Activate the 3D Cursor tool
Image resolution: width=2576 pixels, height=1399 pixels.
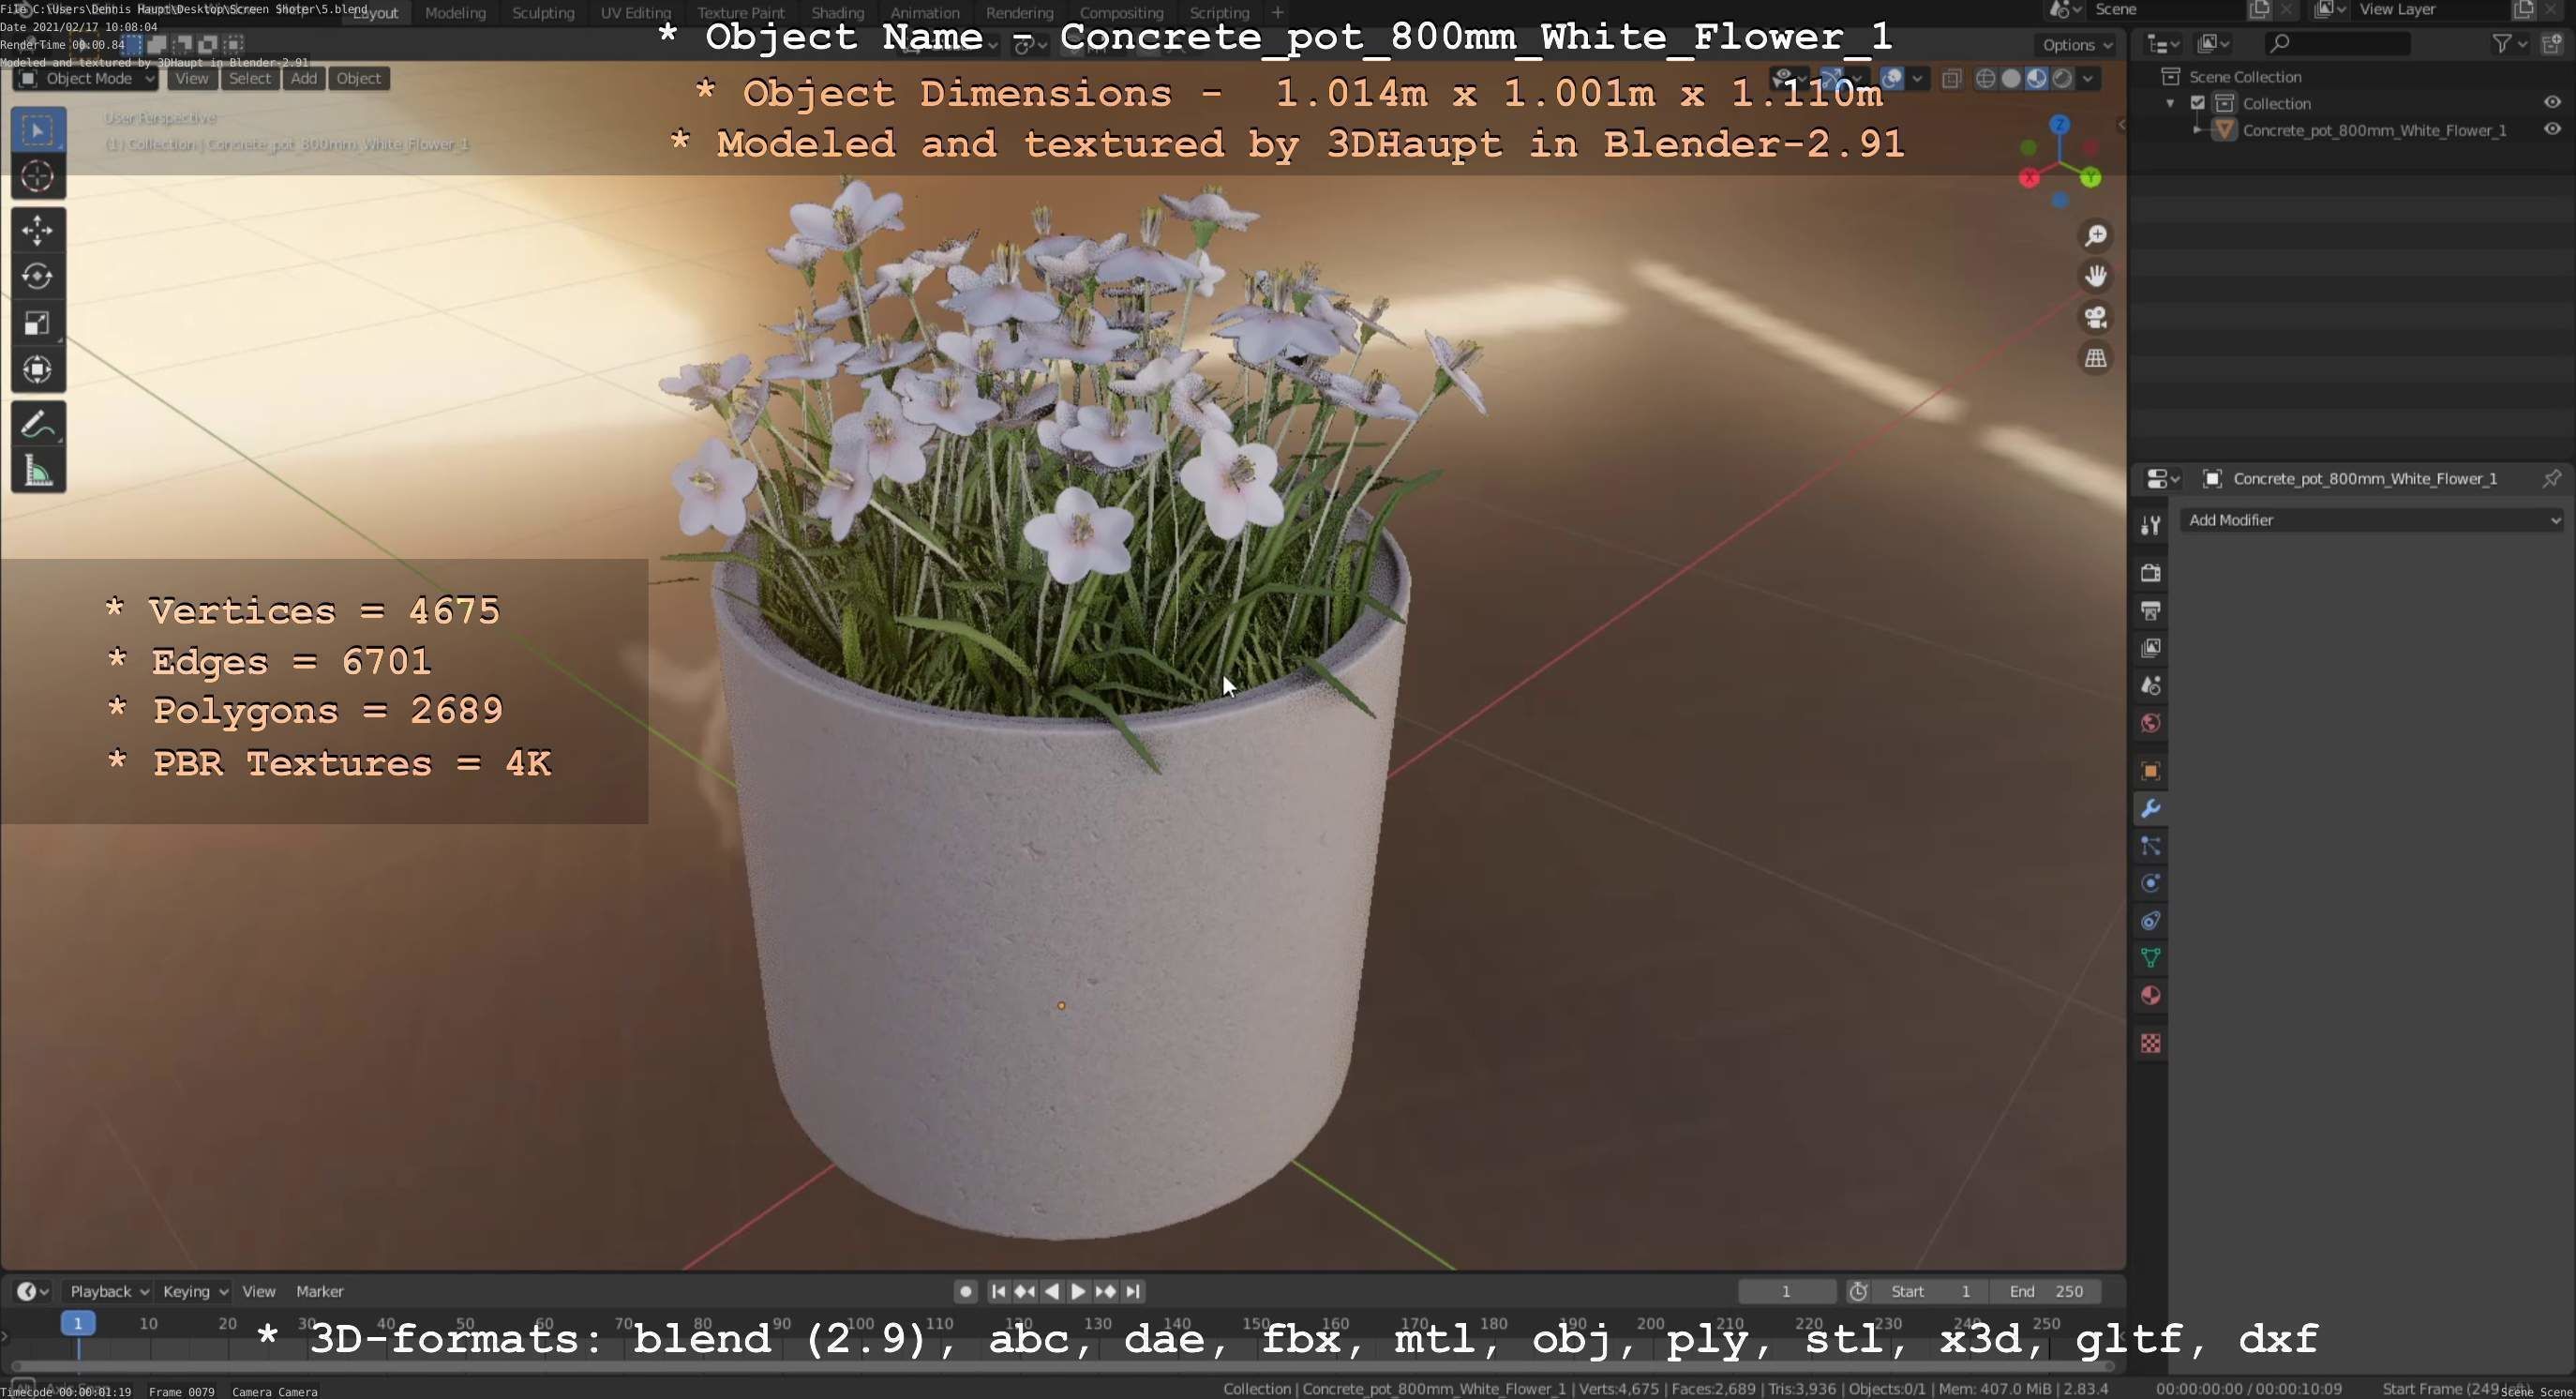38,177
